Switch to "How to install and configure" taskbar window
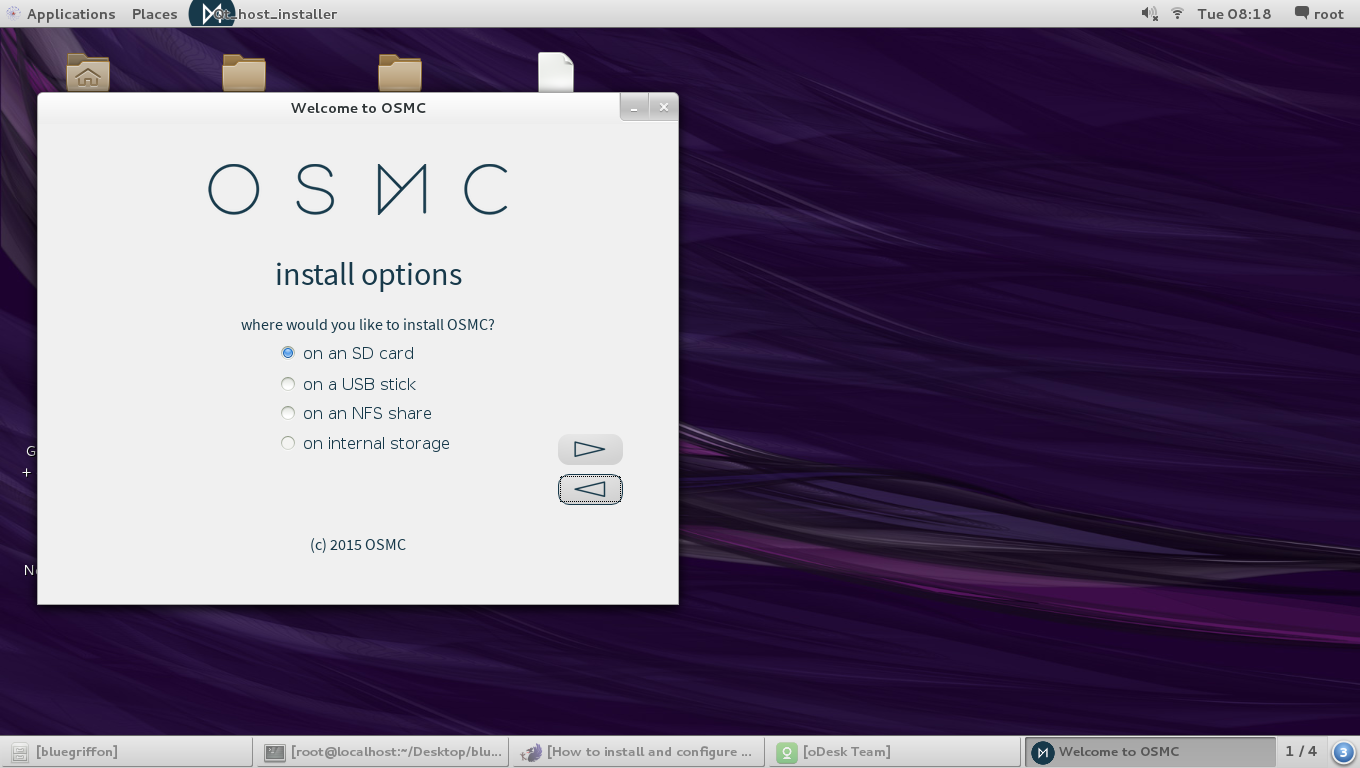Viewport: 1360px width, 768px height. [x=640, y=752]
